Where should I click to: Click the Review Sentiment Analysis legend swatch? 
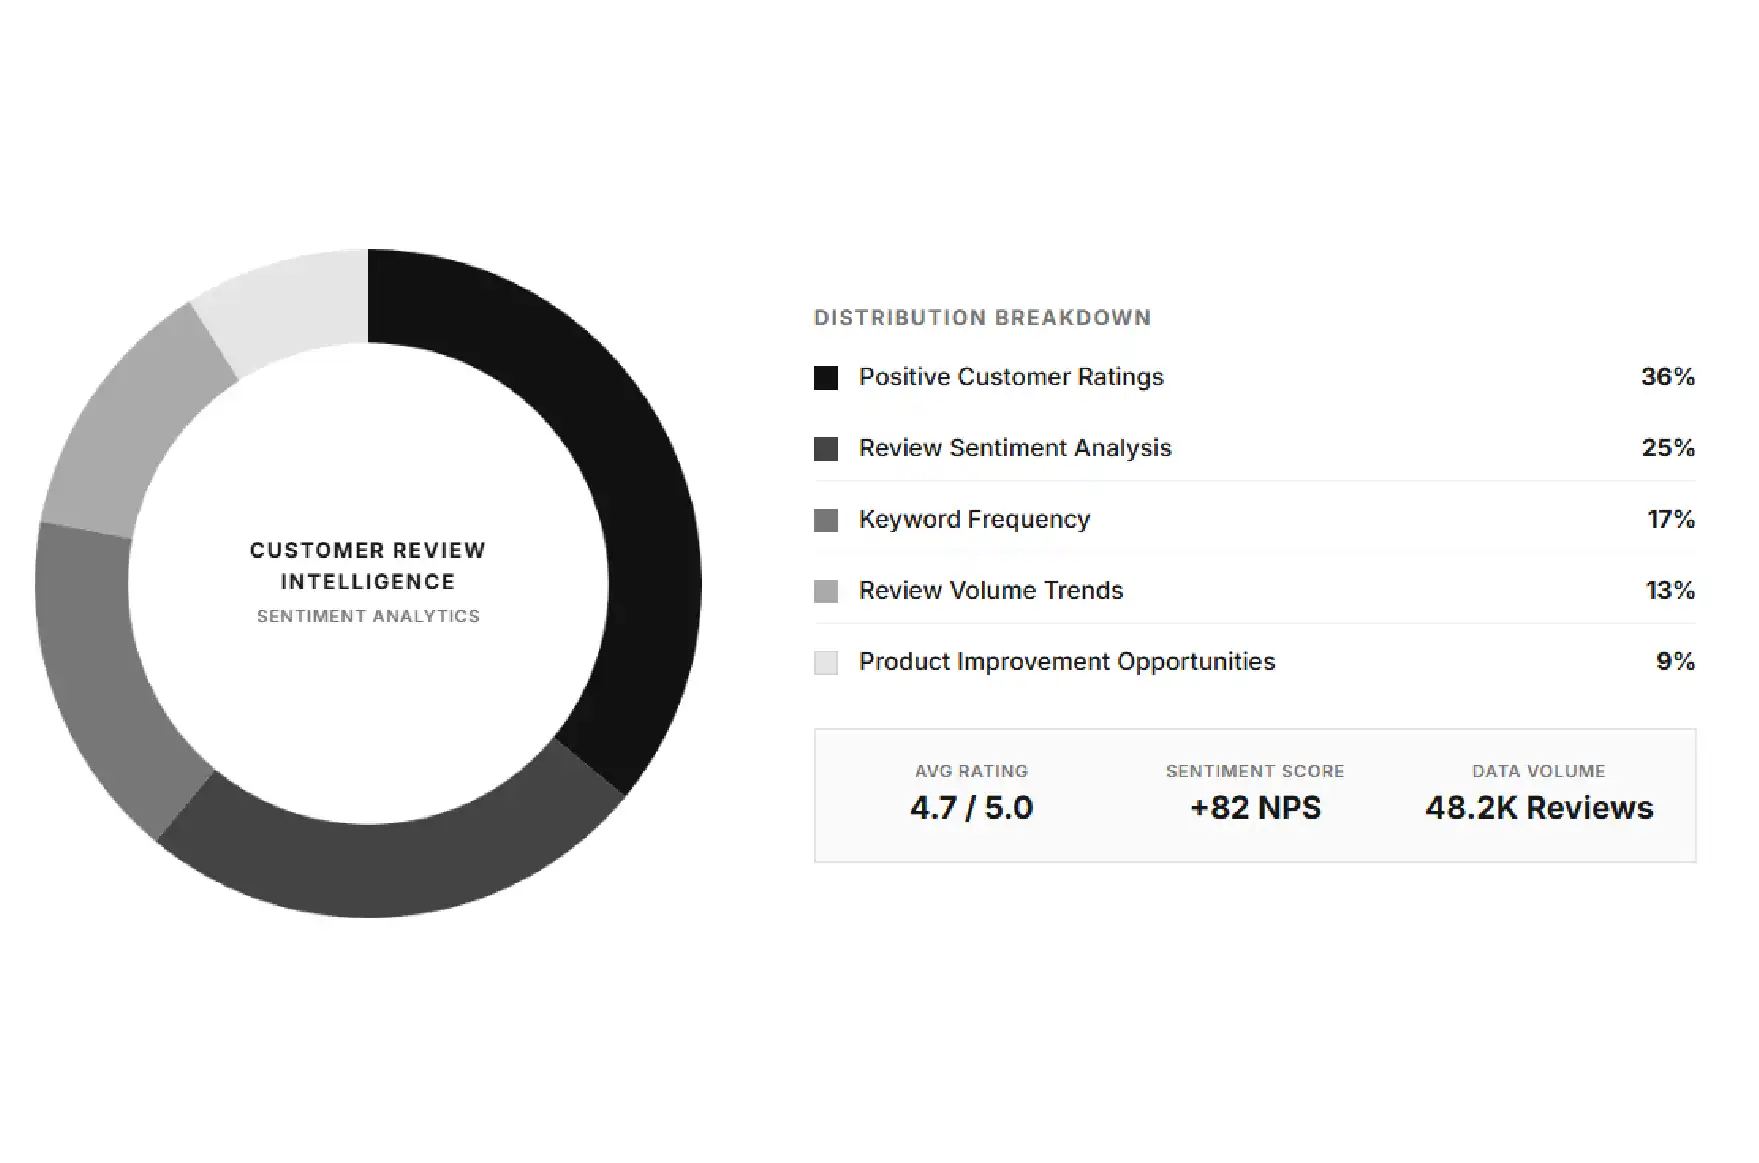pyautogui.click(x=826, y=449)
